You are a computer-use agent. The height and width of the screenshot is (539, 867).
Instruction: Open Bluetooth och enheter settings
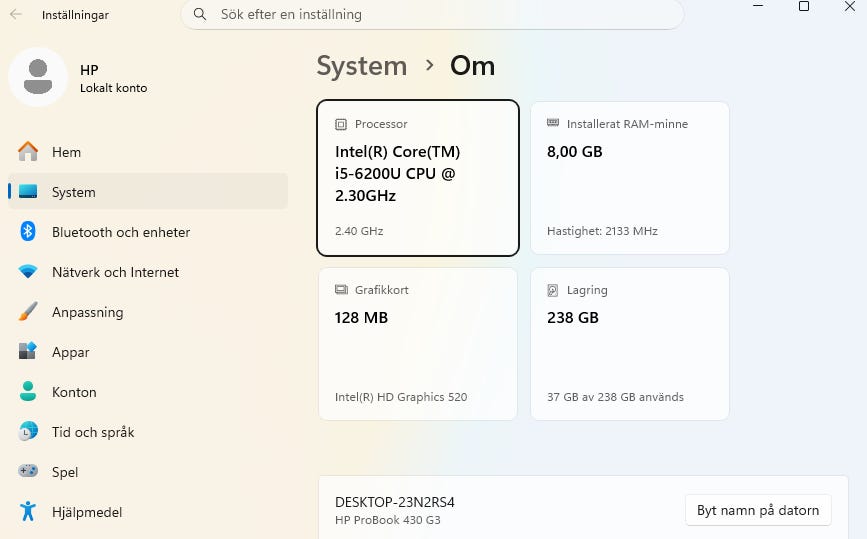click(148, 232)
